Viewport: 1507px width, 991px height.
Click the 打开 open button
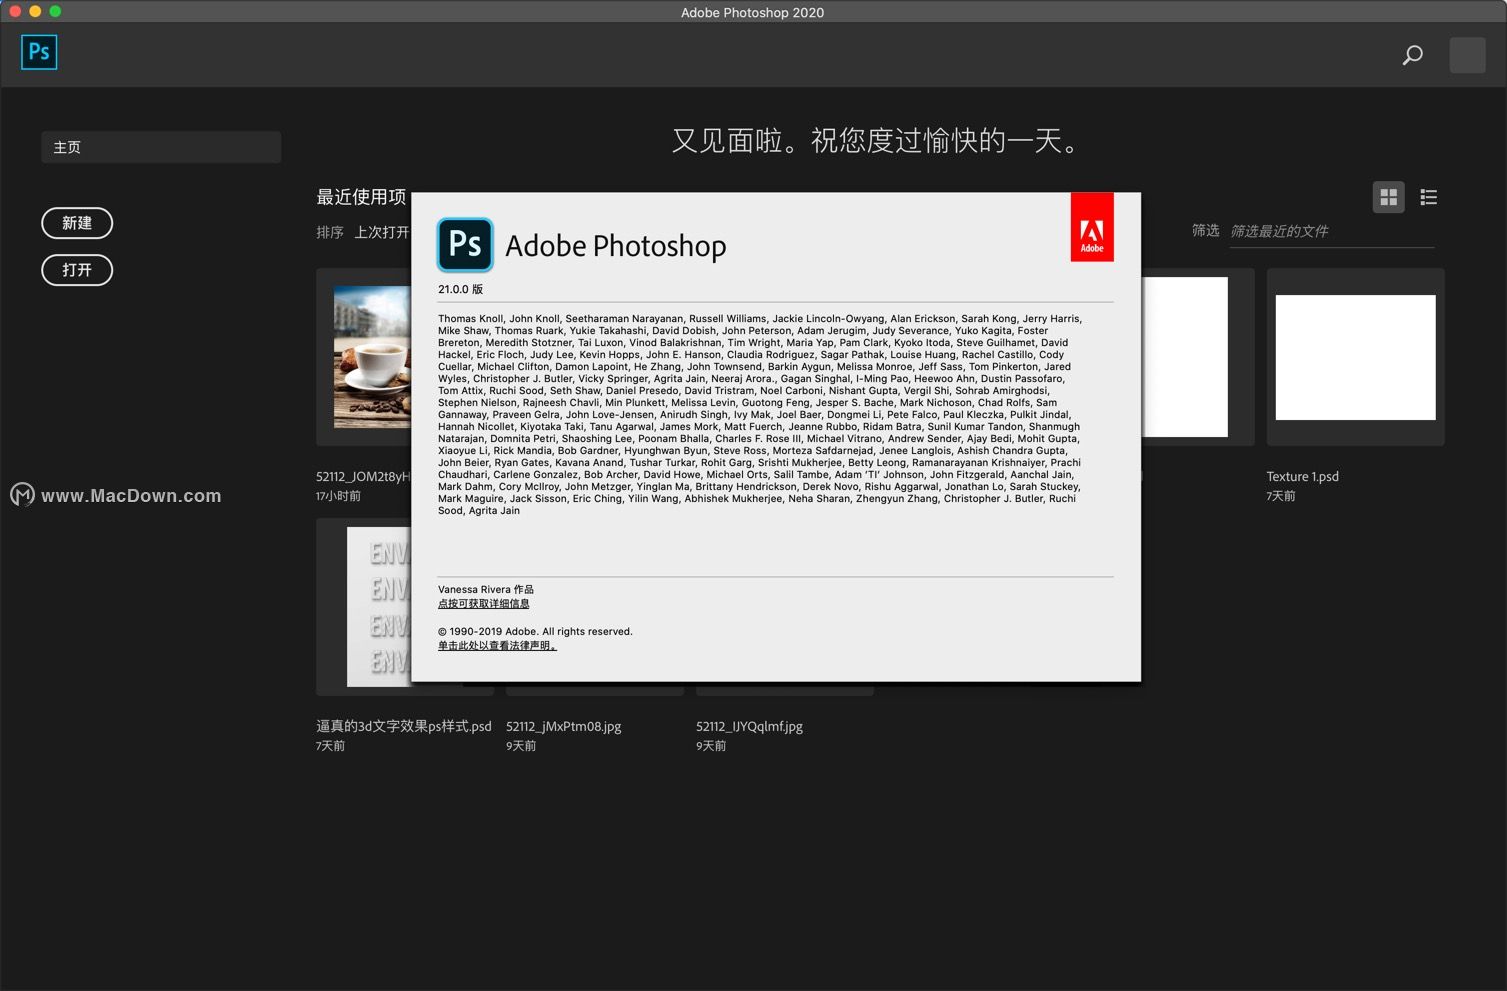pyautogui.click(x=77, y=270)
